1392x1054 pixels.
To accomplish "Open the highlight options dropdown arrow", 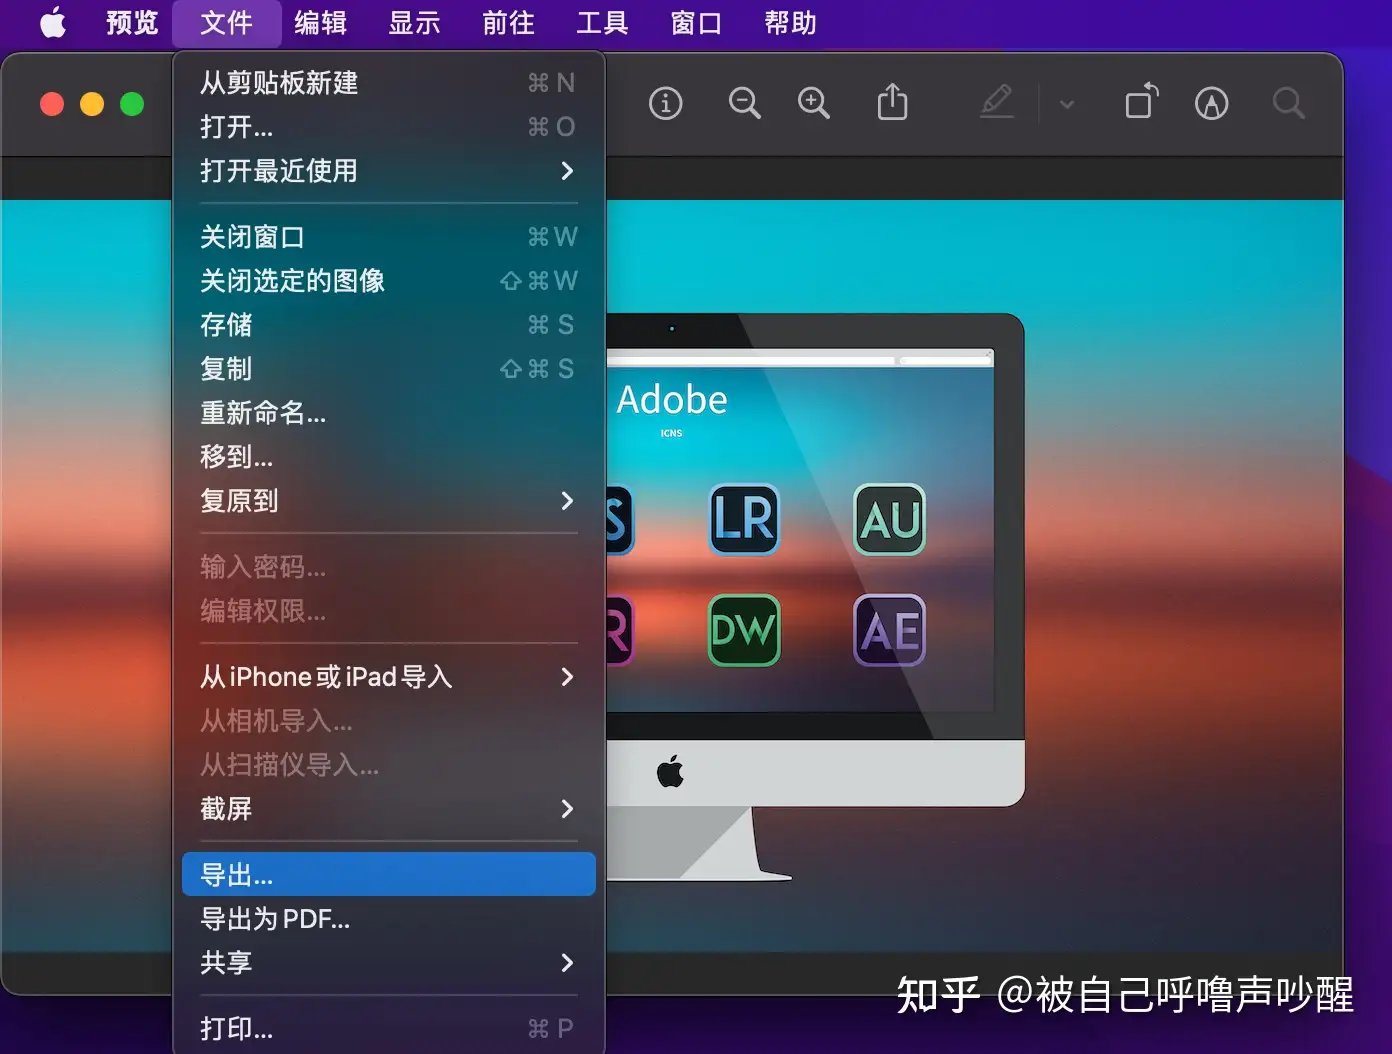I will (1067, 104).
